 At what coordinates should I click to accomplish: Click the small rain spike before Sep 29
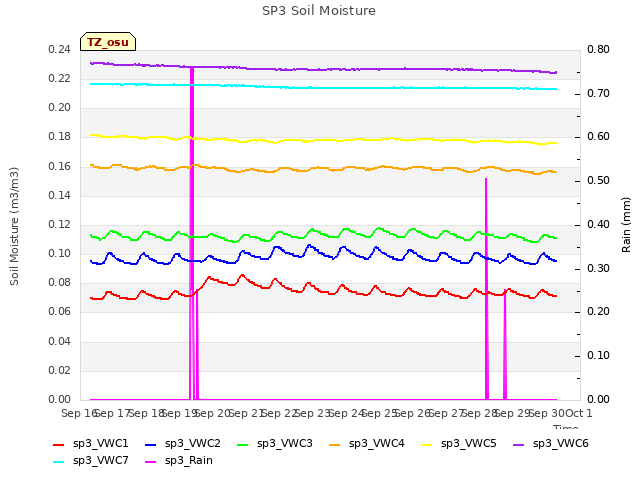pyautogui.click(x=505, y=344)
